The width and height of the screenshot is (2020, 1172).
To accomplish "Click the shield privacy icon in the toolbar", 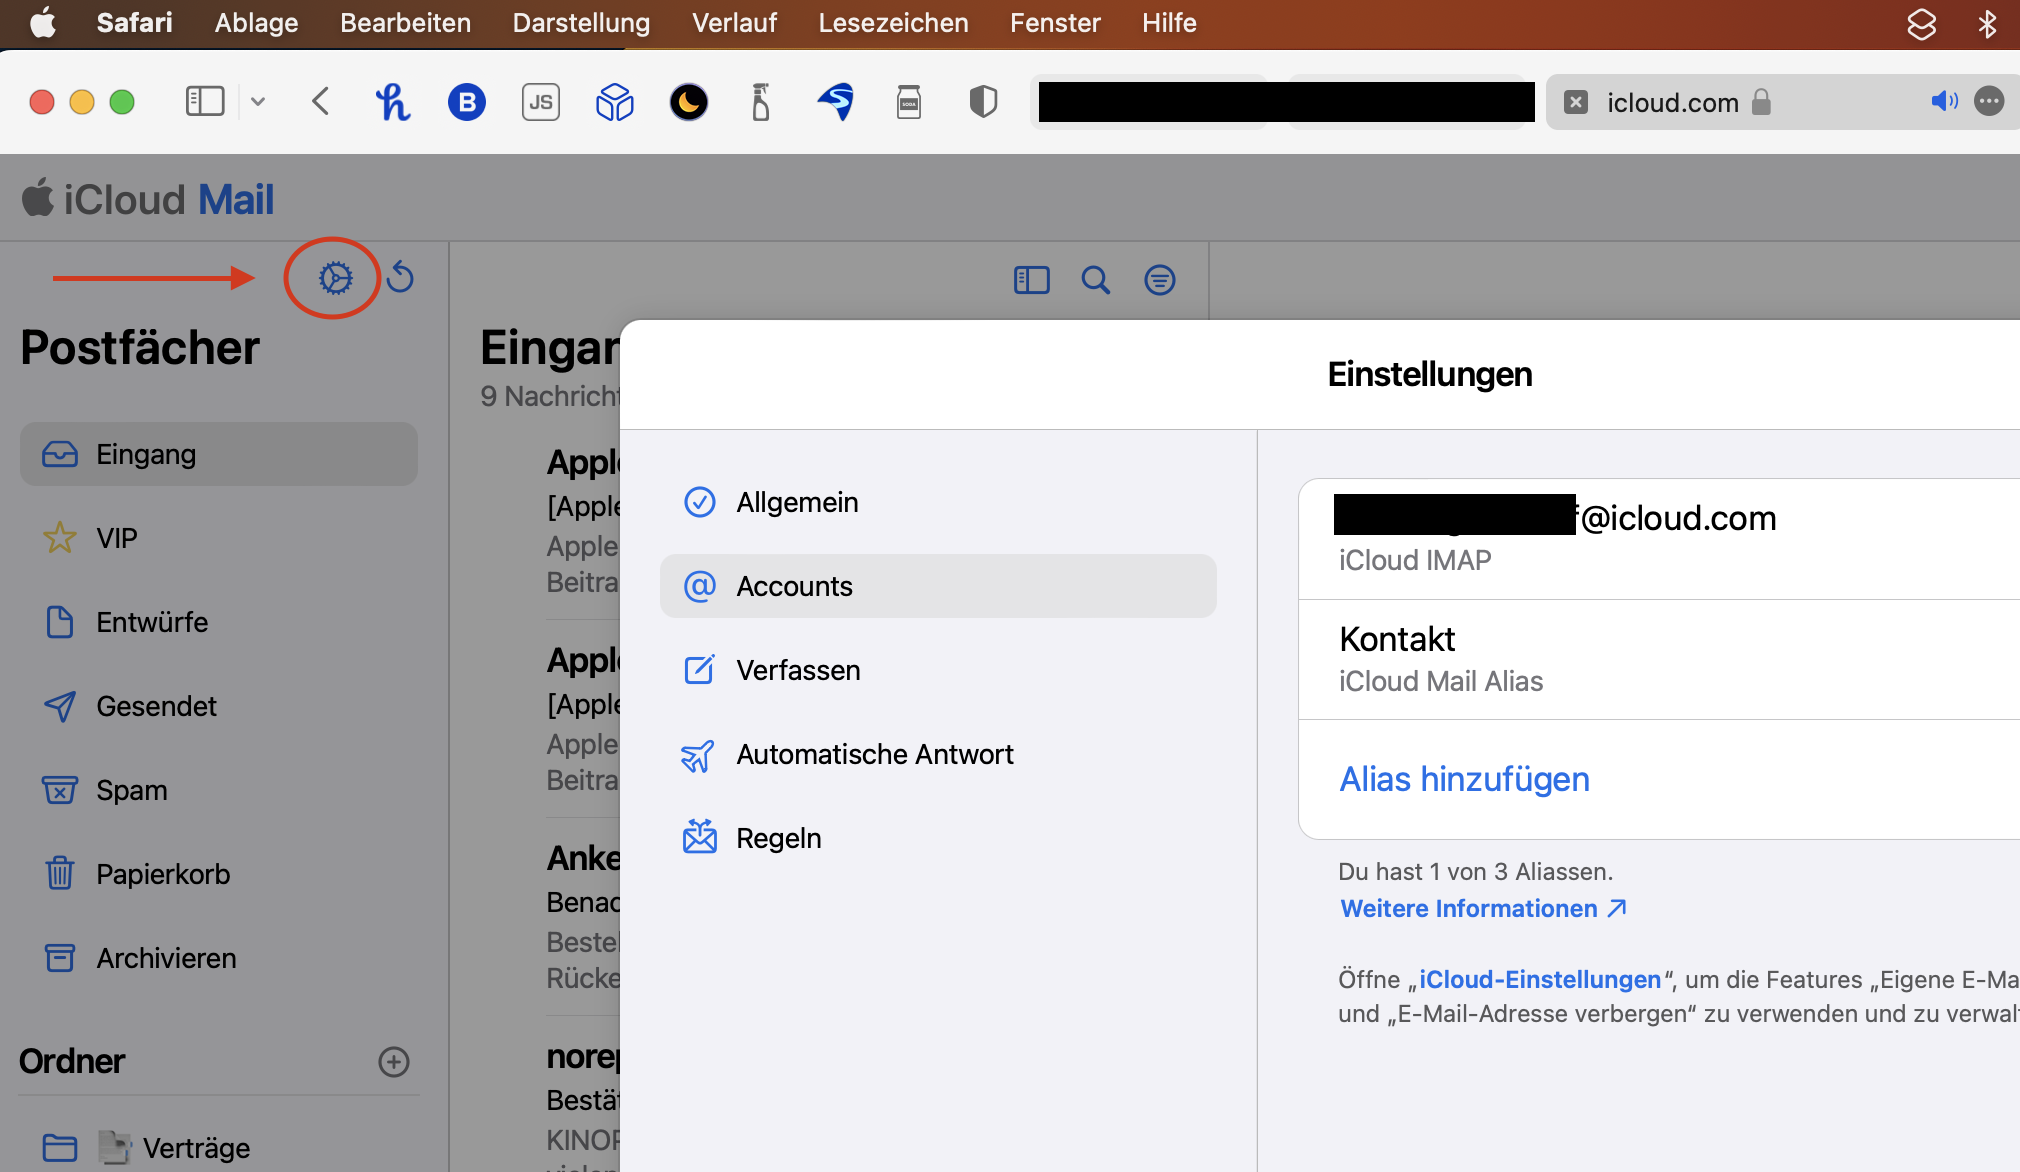I will pyautogui.click(x=983, y=102).
